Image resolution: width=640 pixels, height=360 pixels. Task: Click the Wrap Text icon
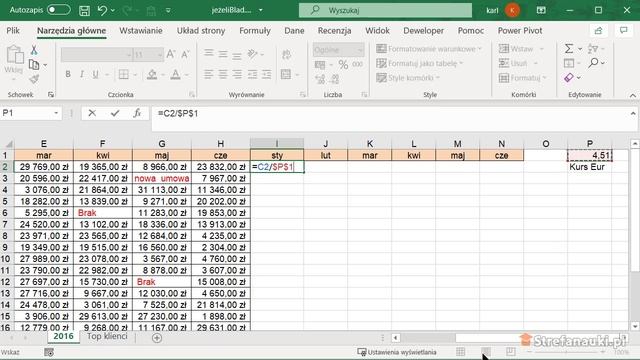(287, 54)
